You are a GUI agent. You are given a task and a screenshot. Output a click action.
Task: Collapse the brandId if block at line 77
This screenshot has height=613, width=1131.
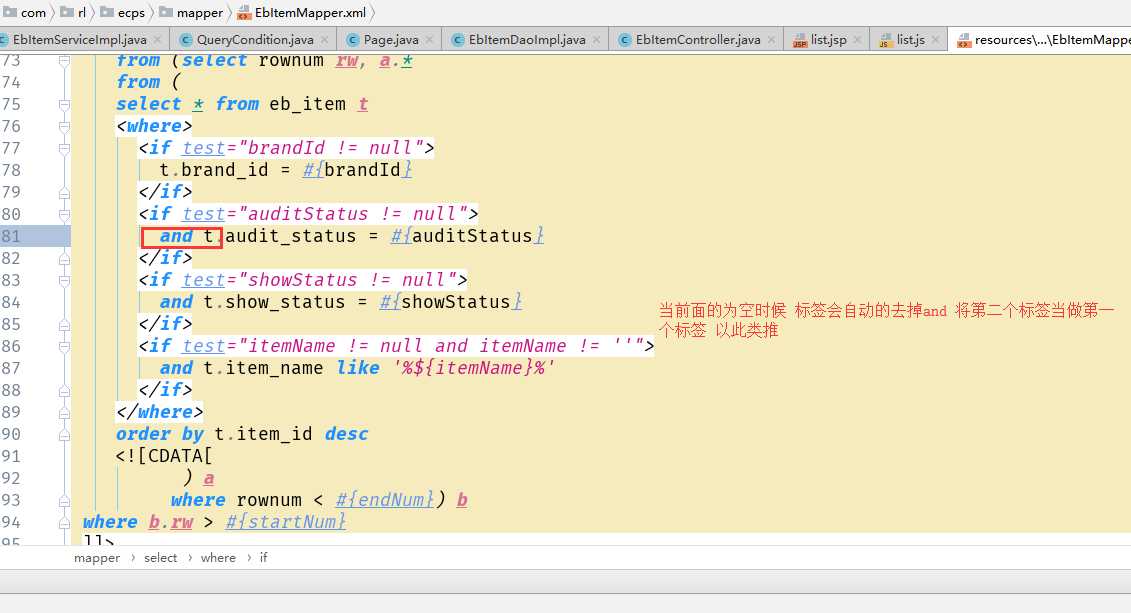click(x=64, y=148)
